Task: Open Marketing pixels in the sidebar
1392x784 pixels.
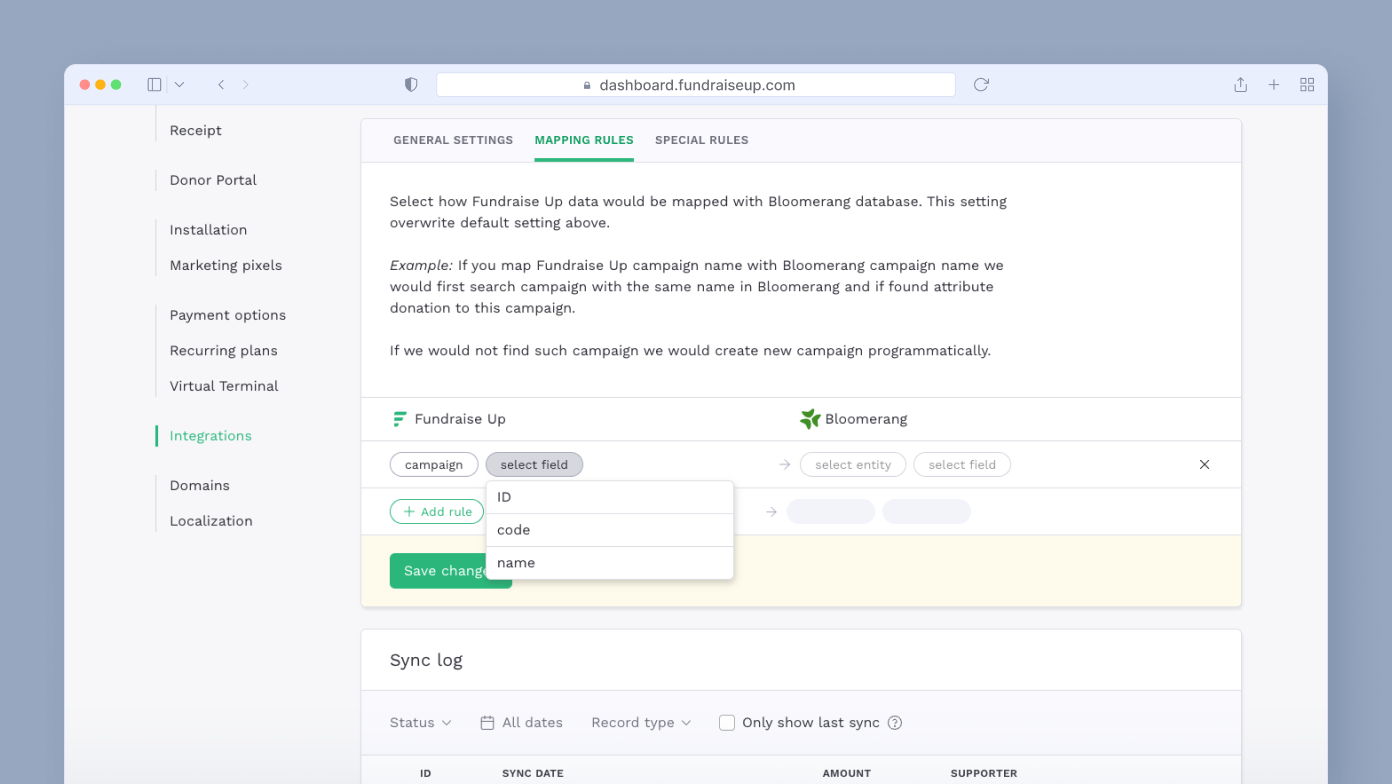Action: click(x=226, y=265)
